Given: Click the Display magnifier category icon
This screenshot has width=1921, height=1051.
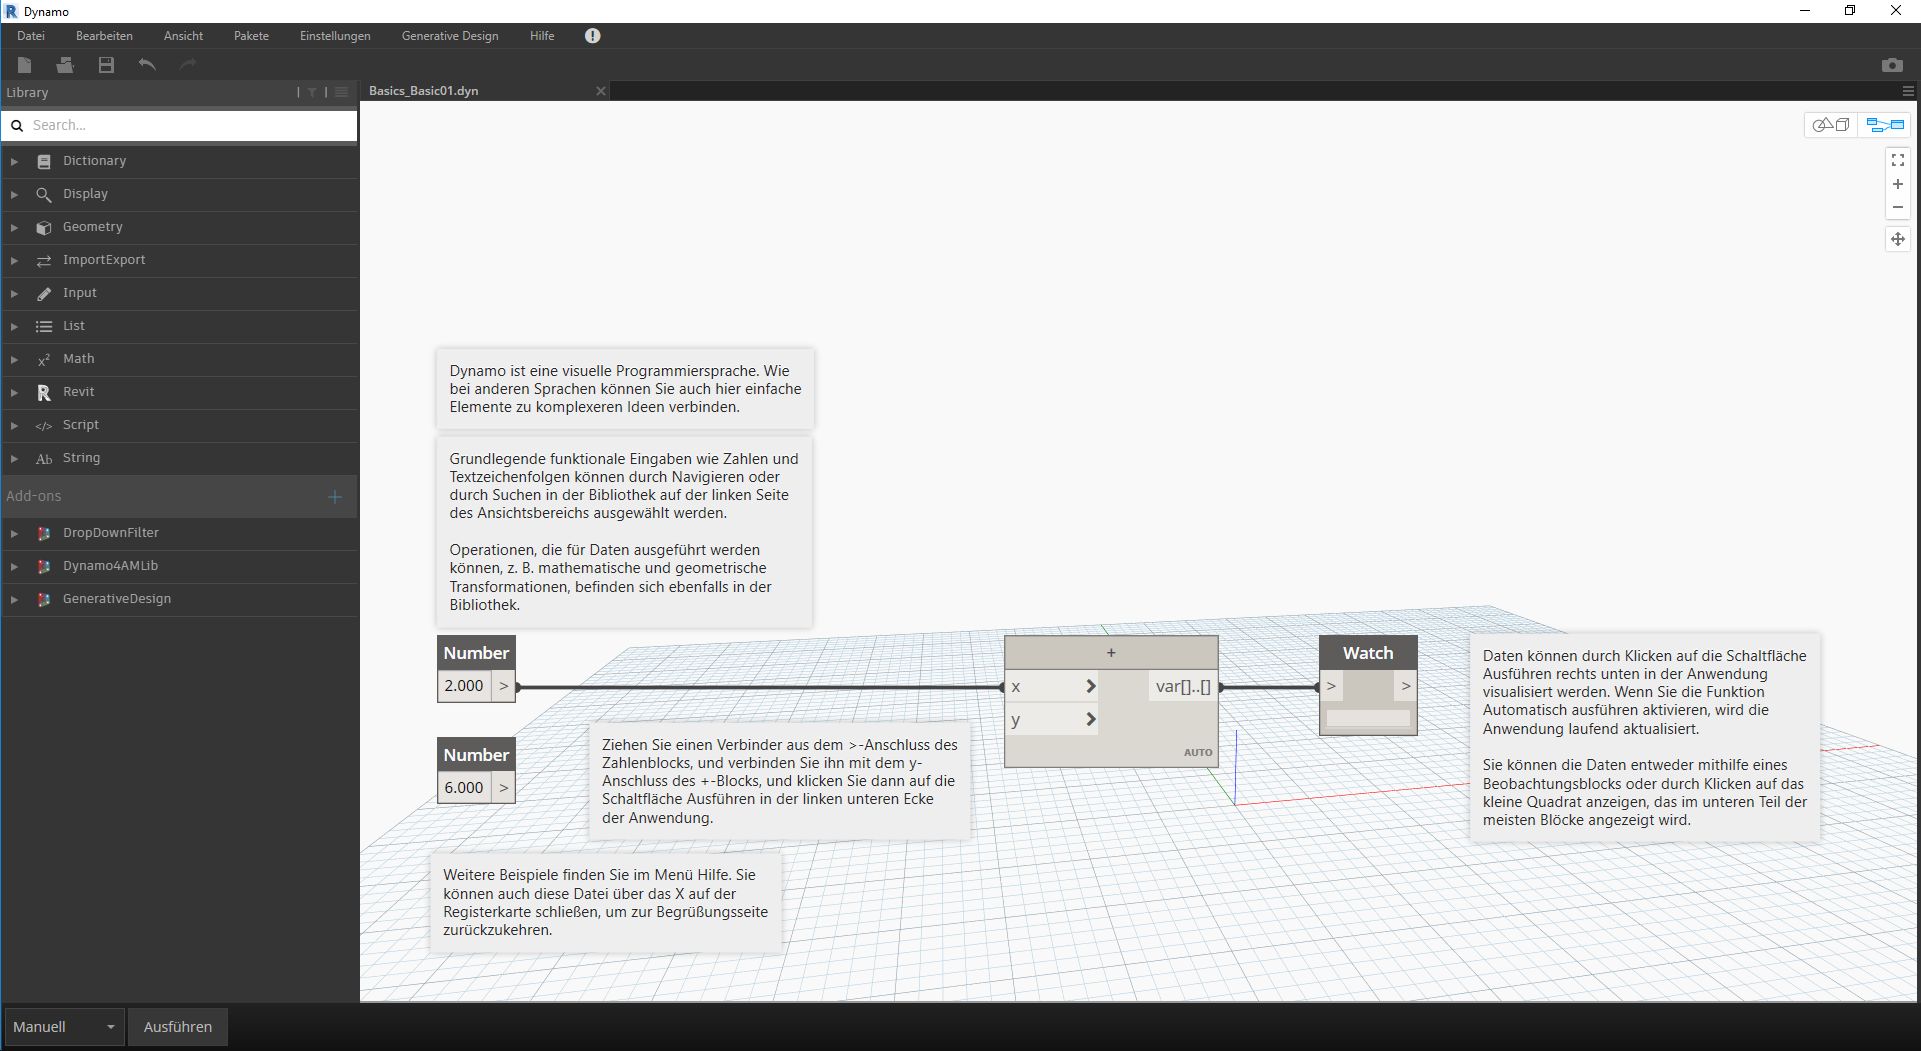Looking at the screenshot, I should (44, 194).
